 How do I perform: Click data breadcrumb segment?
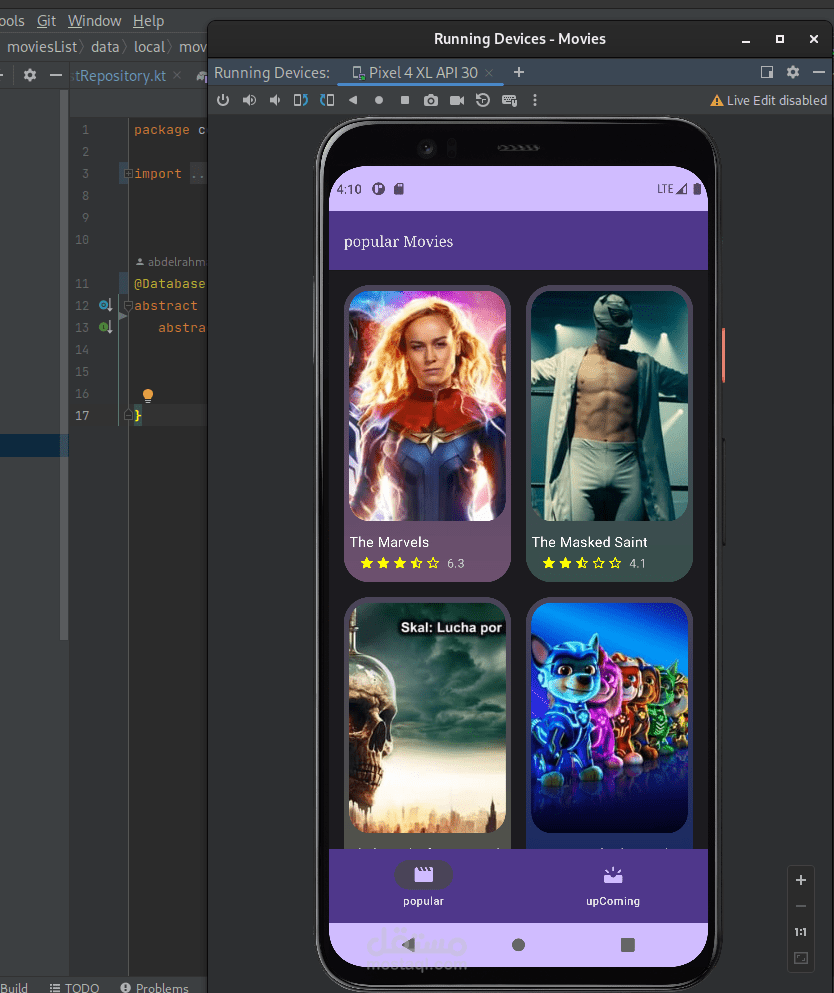coord(105,47)
